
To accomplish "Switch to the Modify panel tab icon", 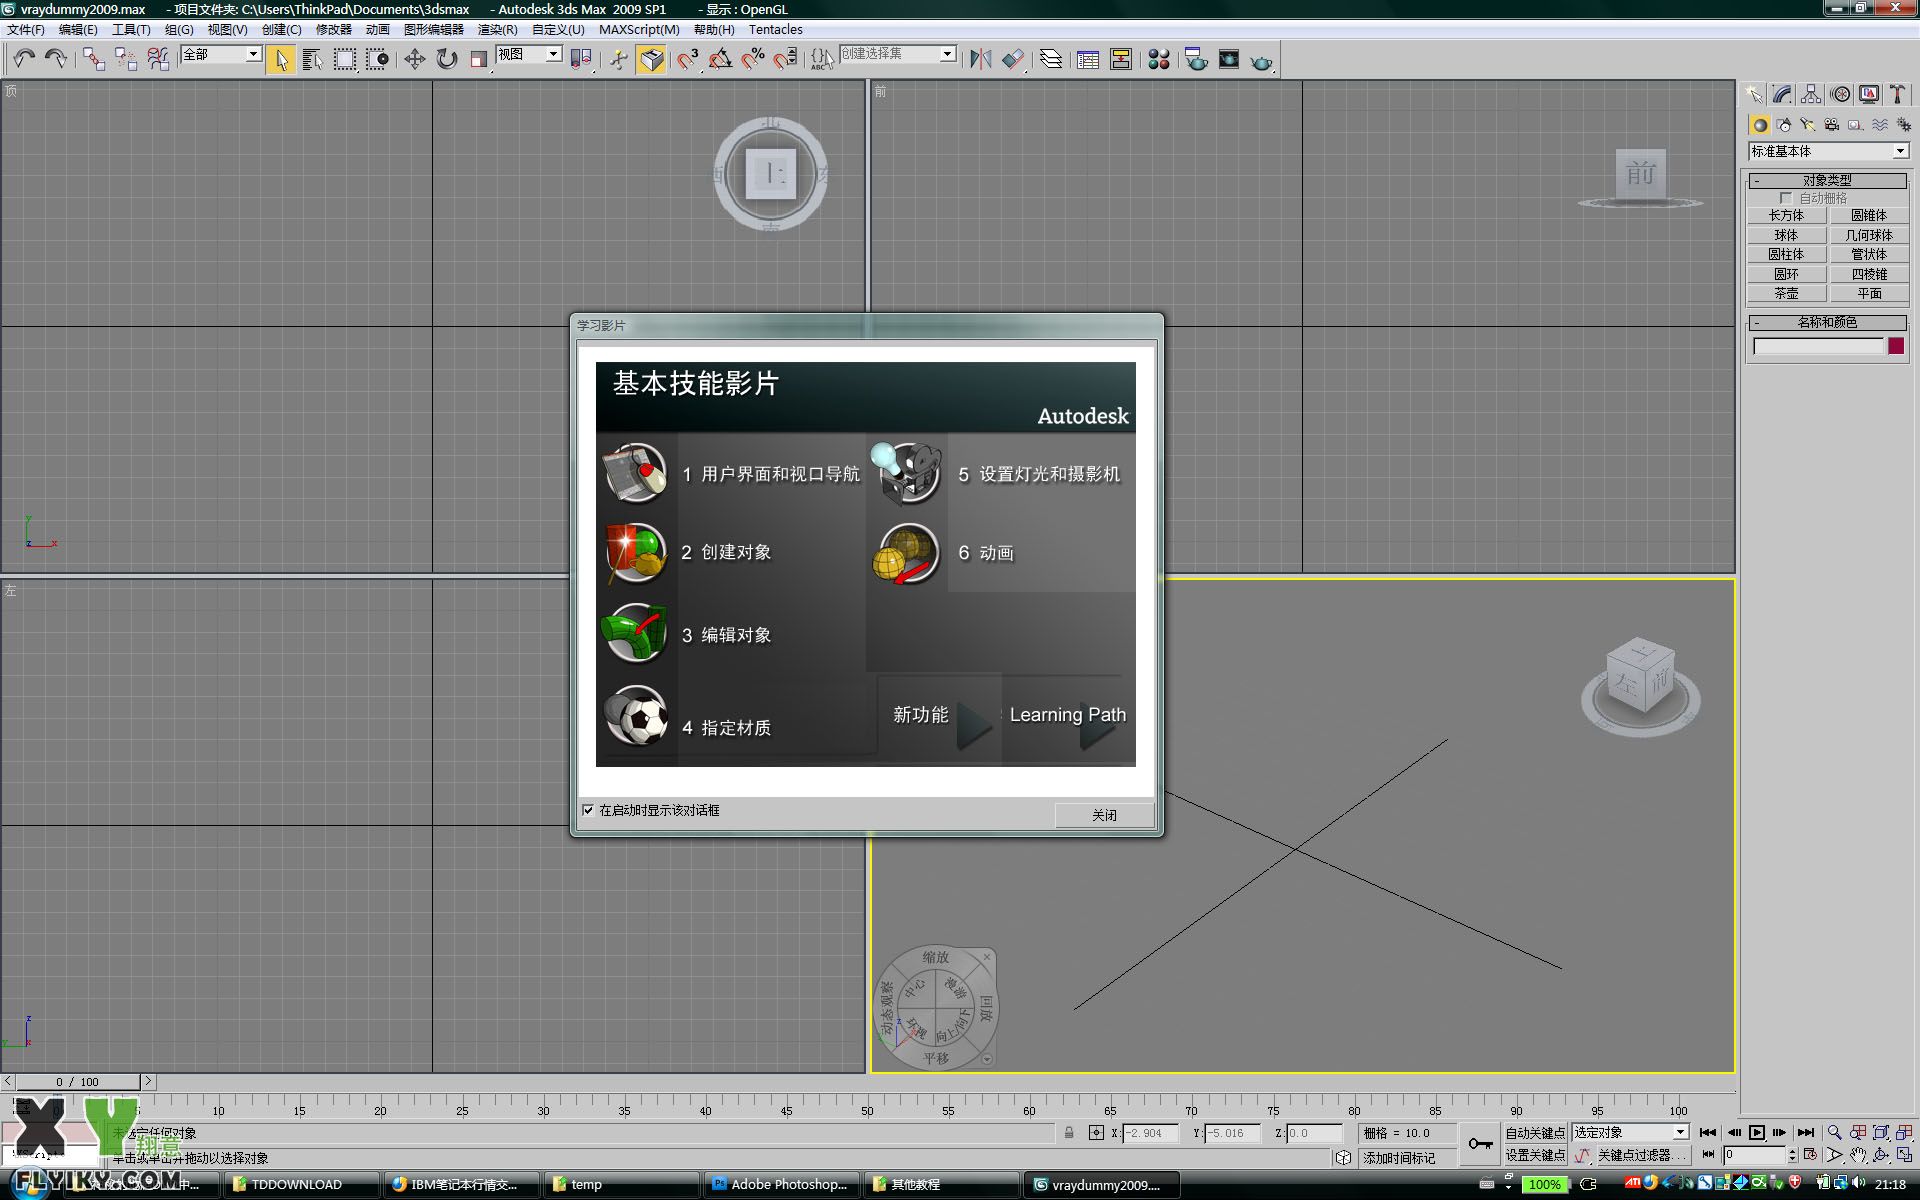I will click(1782, 94).
